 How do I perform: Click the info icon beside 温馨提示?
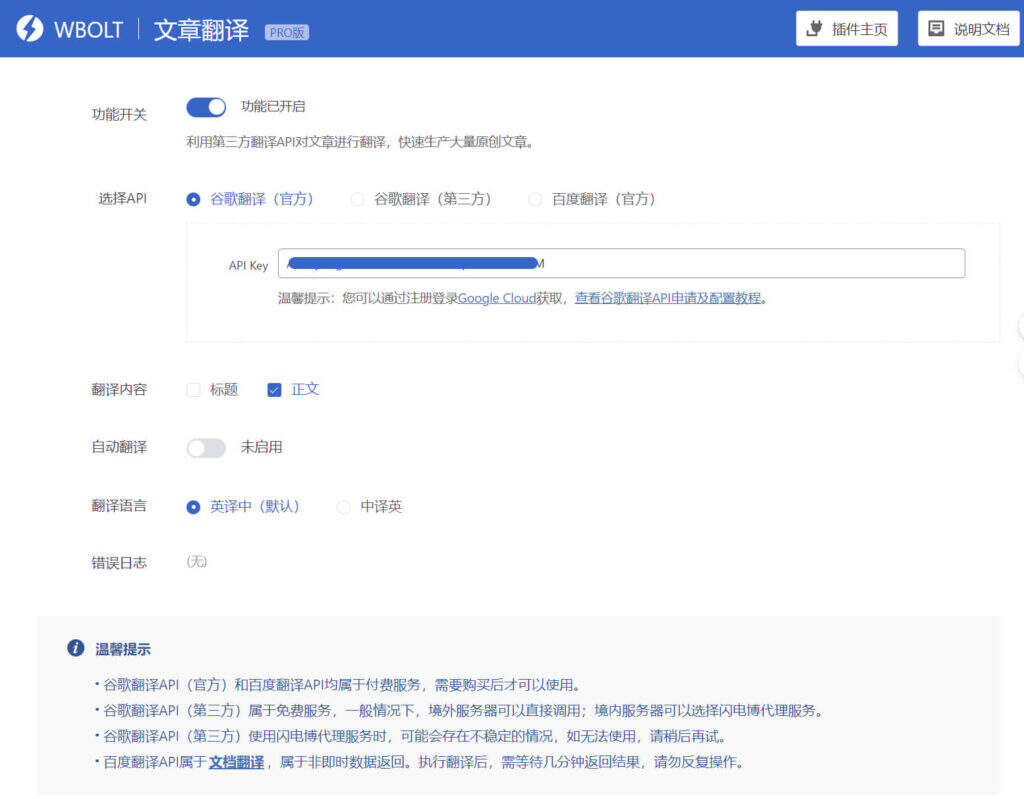pos(75,648)
